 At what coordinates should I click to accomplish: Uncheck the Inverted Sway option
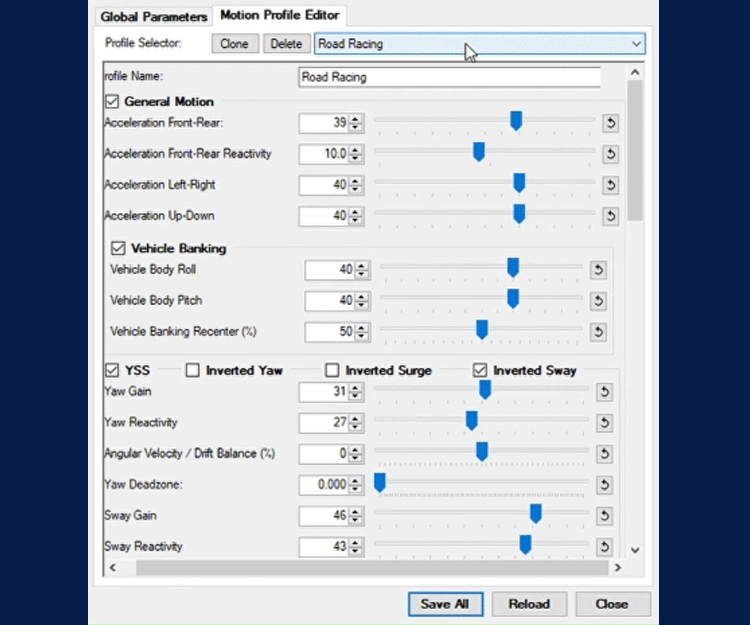480,370
